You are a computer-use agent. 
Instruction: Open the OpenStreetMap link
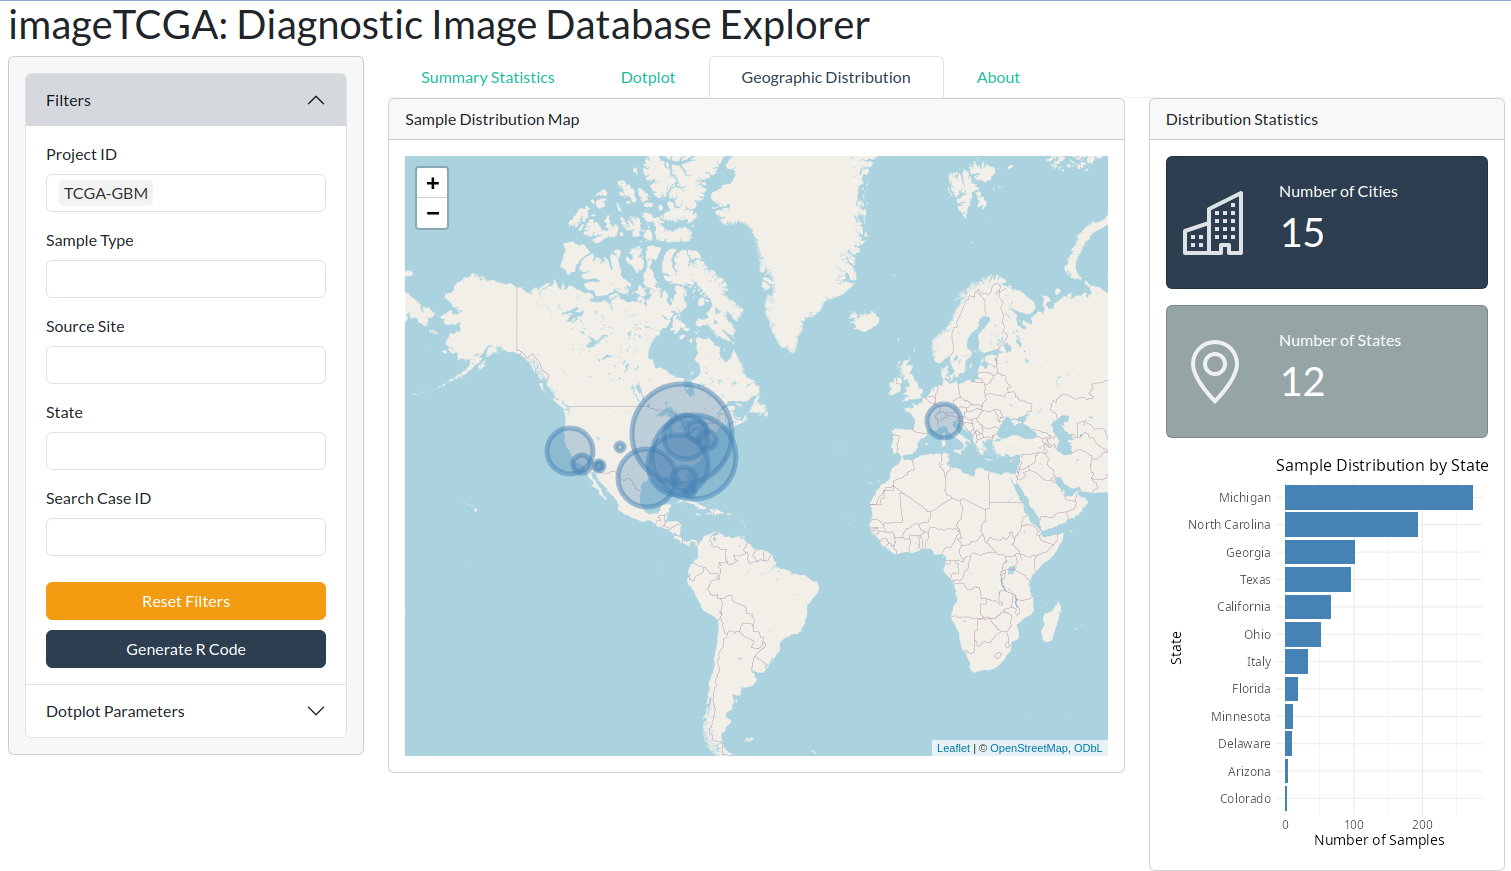click(1028, 748)
